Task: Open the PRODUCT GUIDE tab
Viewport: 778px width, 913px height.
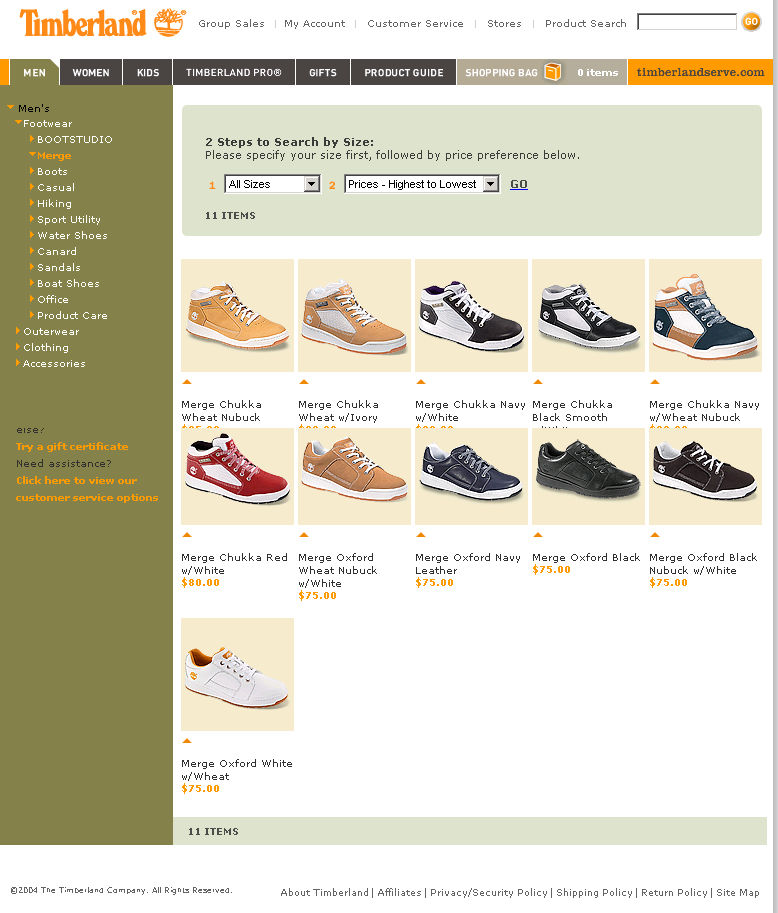Action: coord(404,72)
